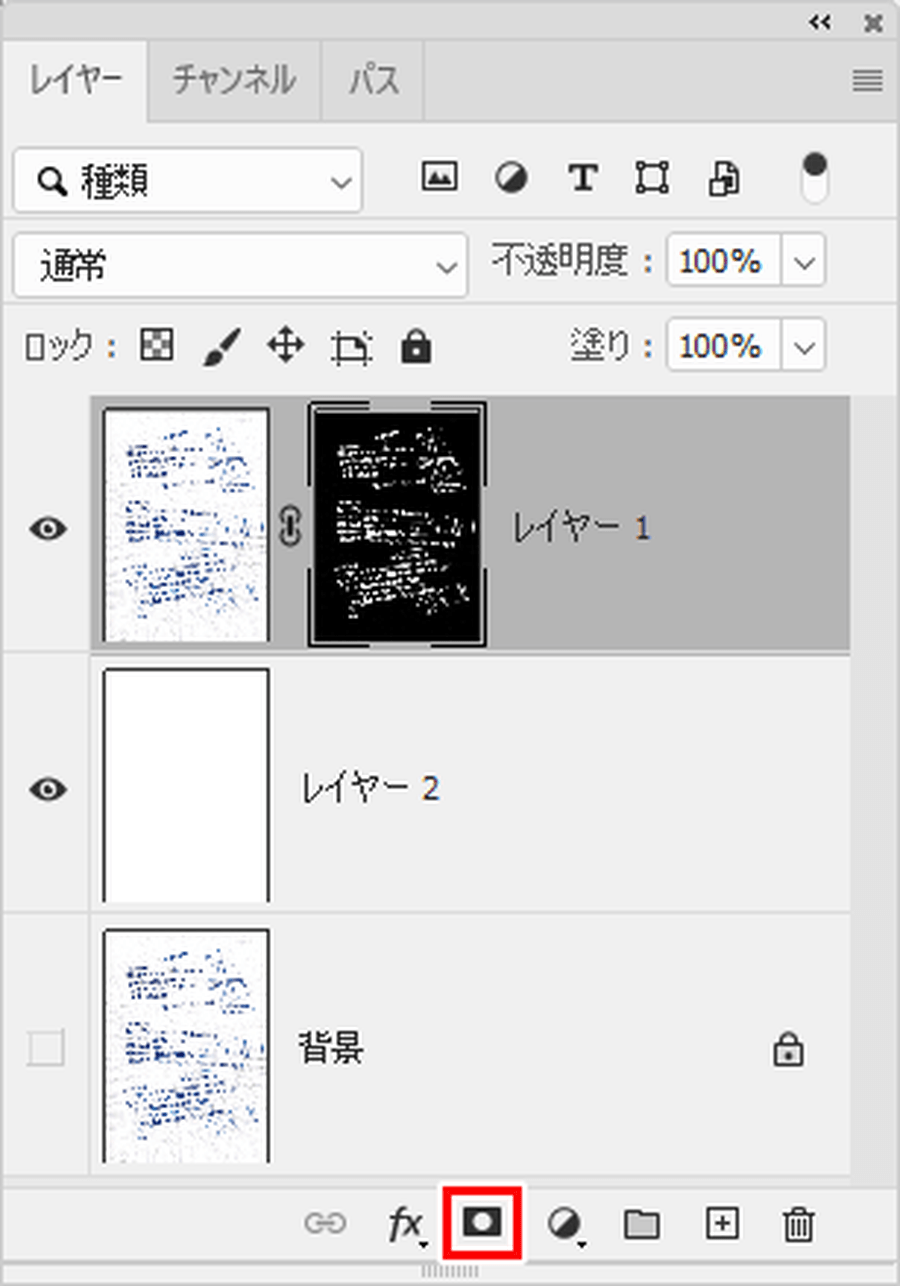Show 背景 layer via empty visibility box
This screenshot has height=1286, width=900.
[x=46, y=1049]
